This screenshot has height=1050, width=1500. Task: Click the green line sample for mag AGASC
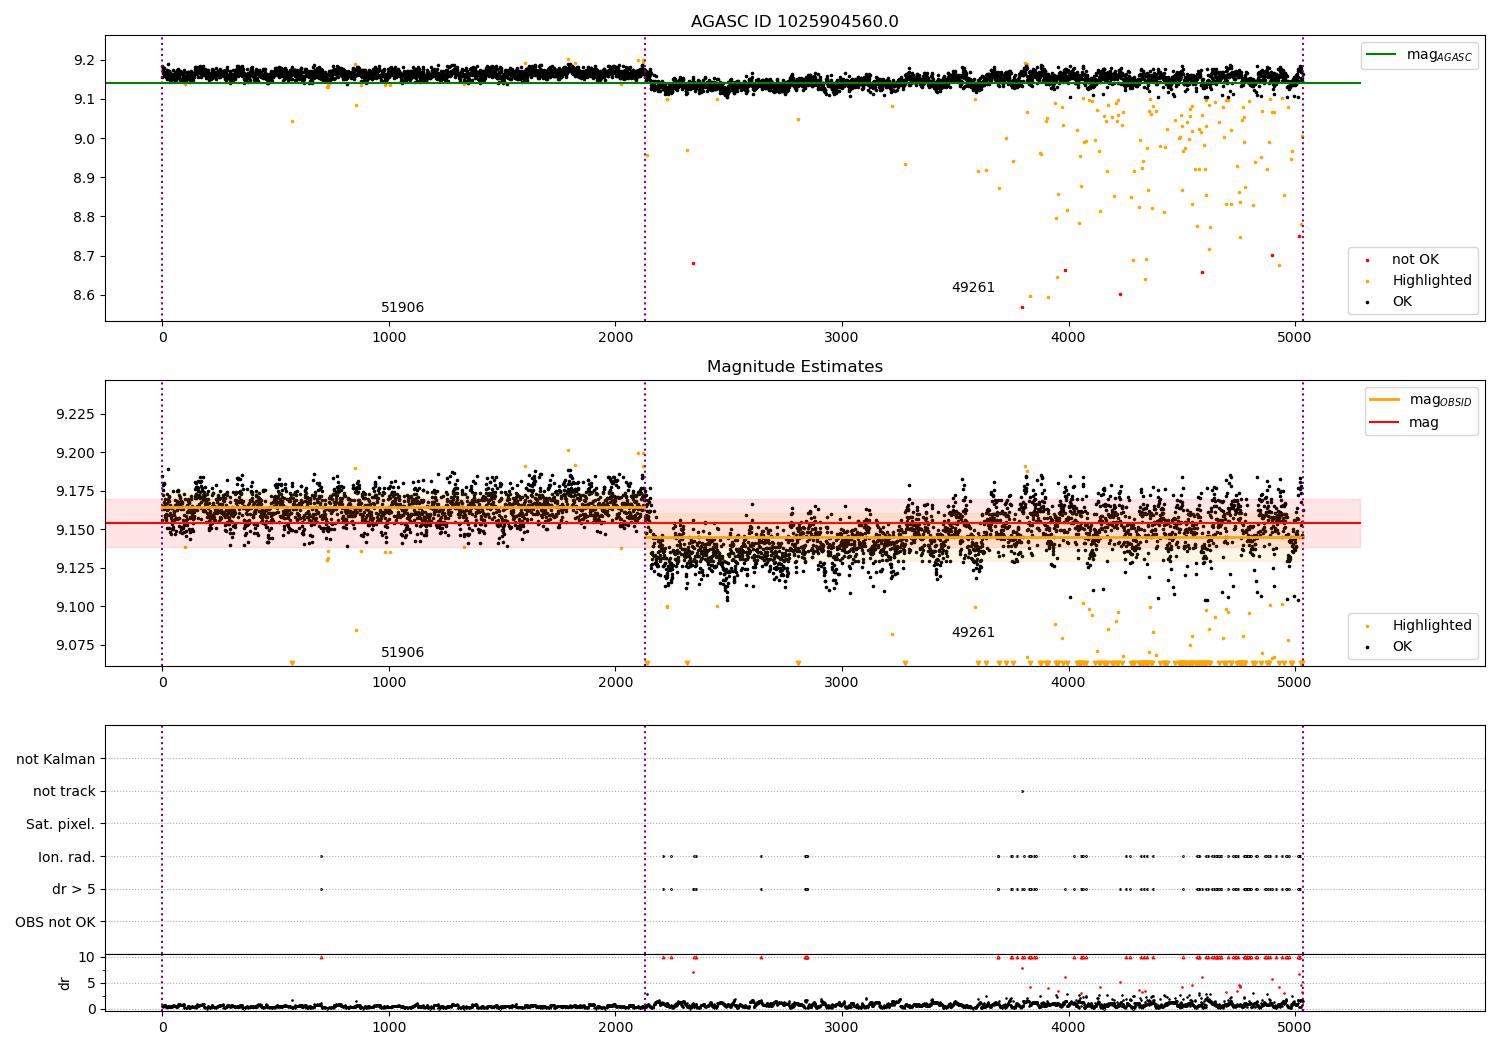click(1381, 55)
